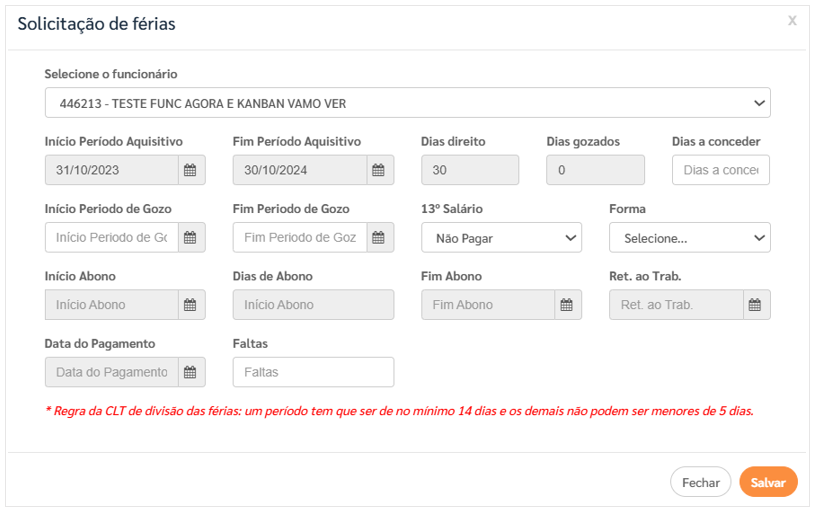Open calendar for Fim Período Aquisitivo
The width and height of the screenshot is (817, 513).
379,170
